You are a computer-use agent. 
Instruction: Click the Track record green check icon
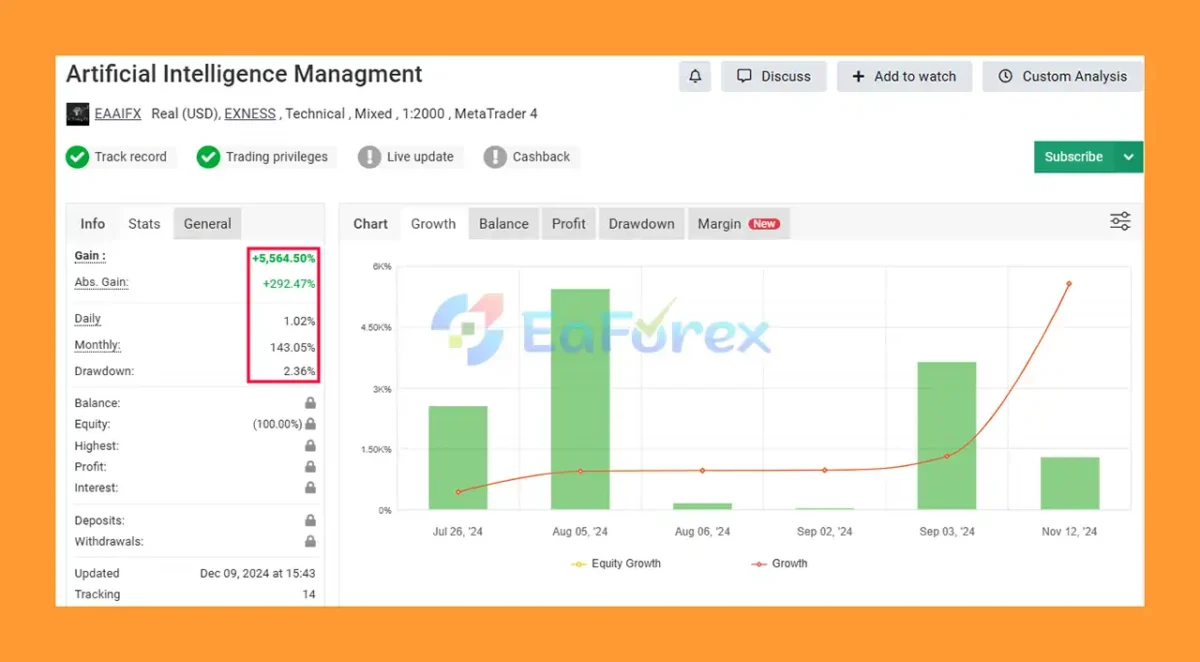click(x=77, y=157)
